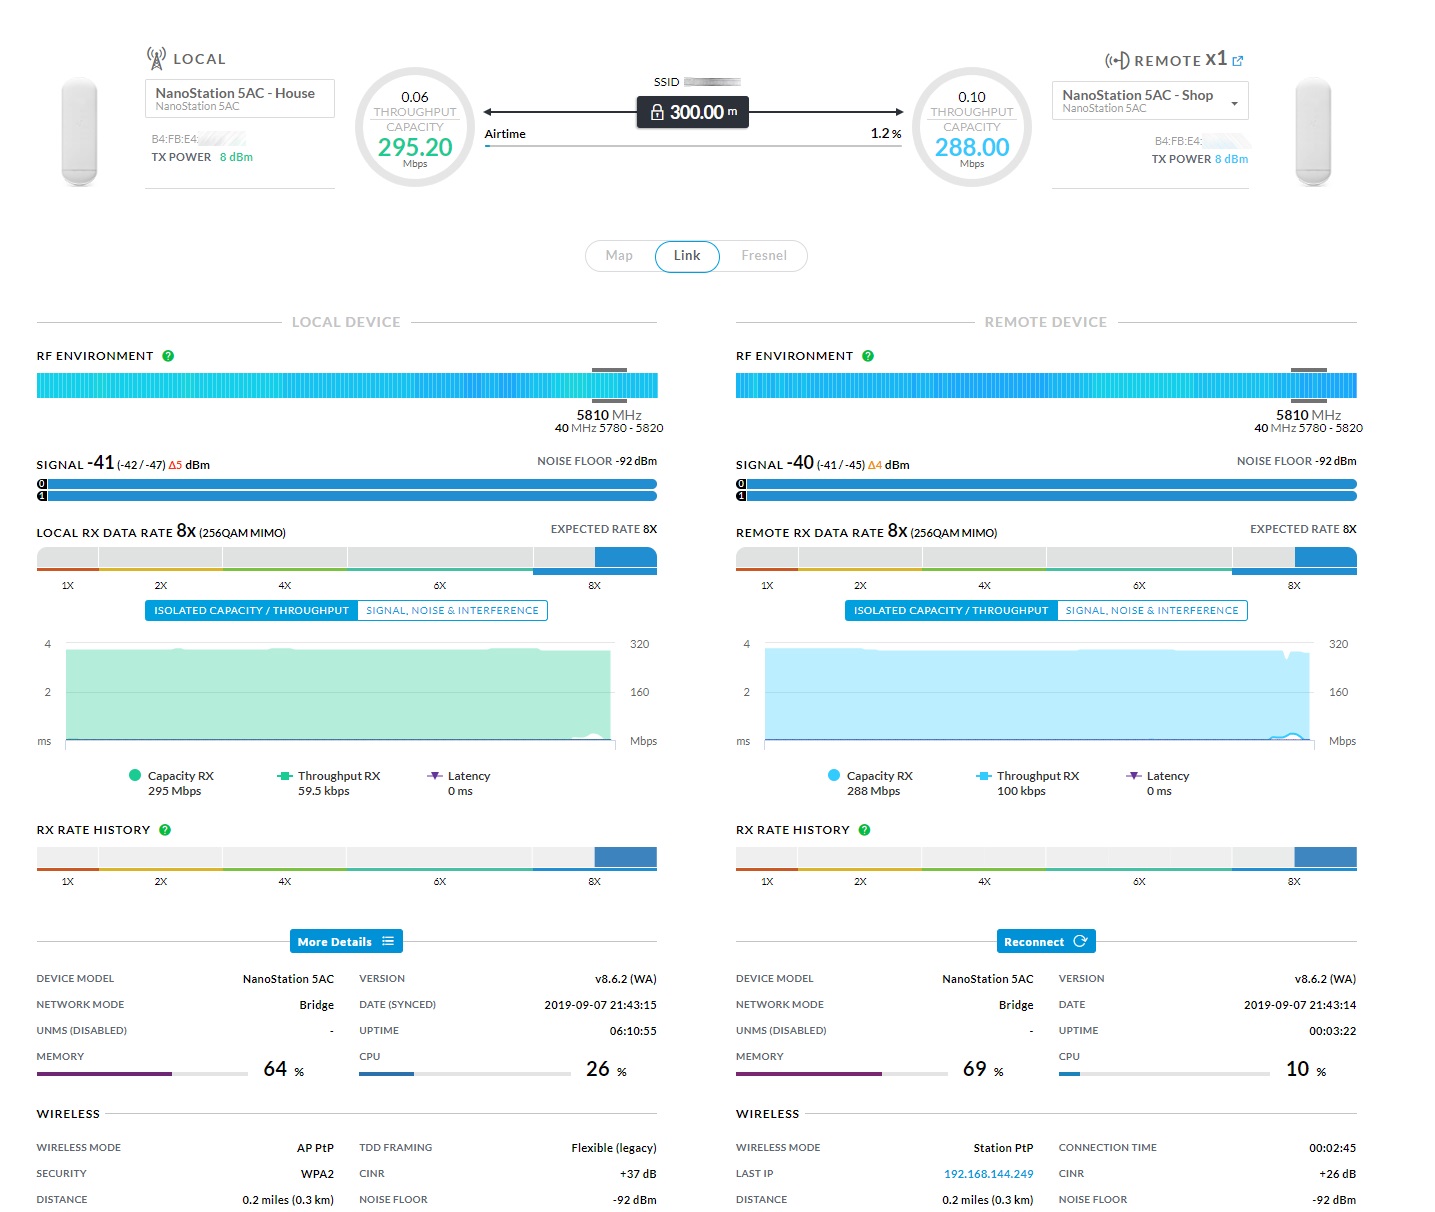This screenshot has width=1435, height=1212.
Task: Click the remote 5810 MHz frequency label
Action: click(1309, 415)
